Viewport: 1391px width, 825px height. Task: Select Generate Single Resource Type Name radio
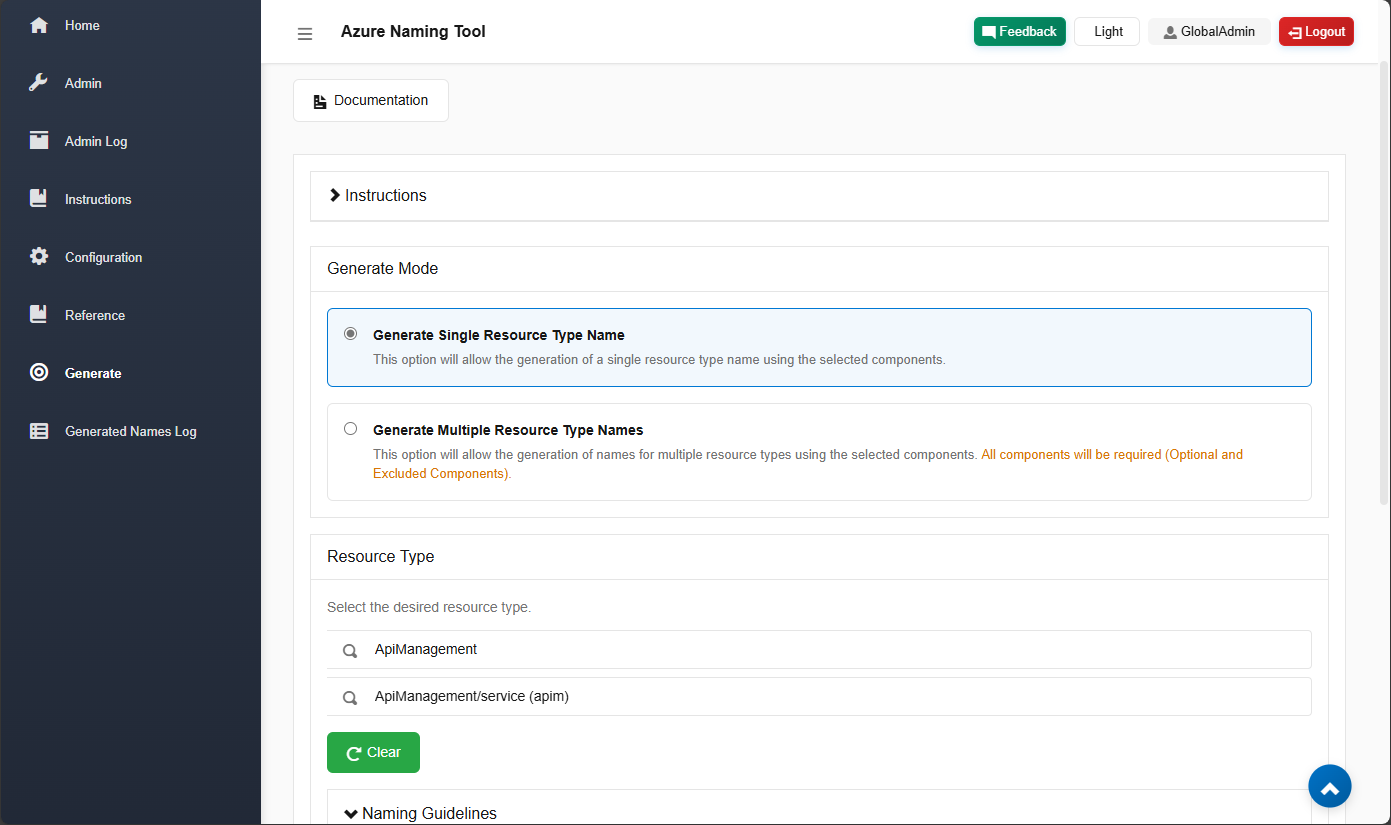(x=350, y=334)
